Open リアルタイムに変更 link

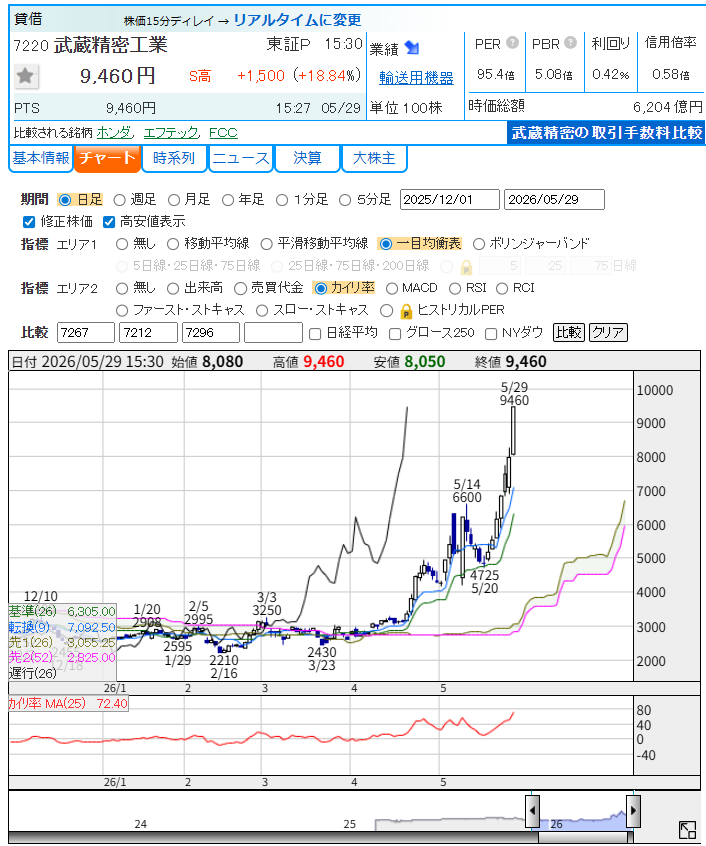tap(297, 21)
